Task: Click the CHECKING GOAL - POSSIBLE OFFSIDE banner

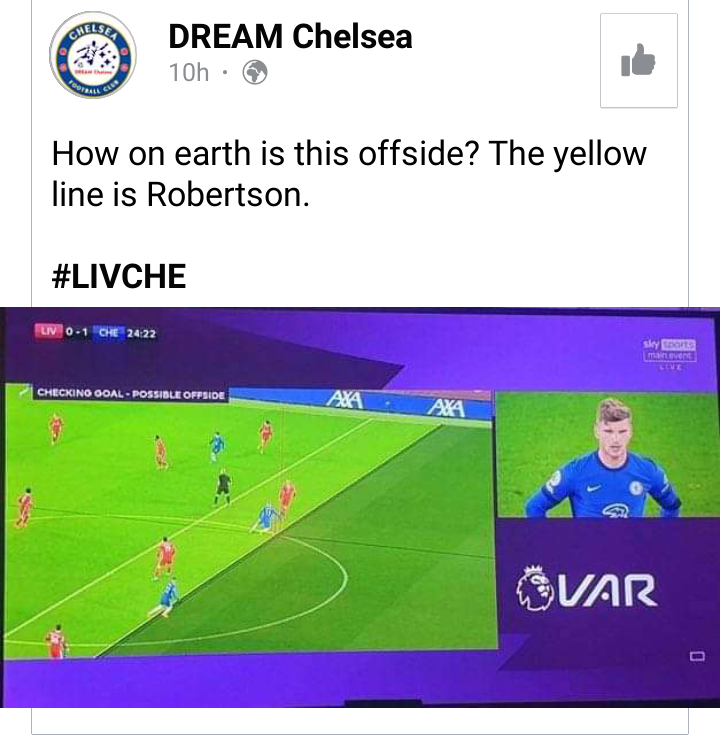Action: click(131, 394)
